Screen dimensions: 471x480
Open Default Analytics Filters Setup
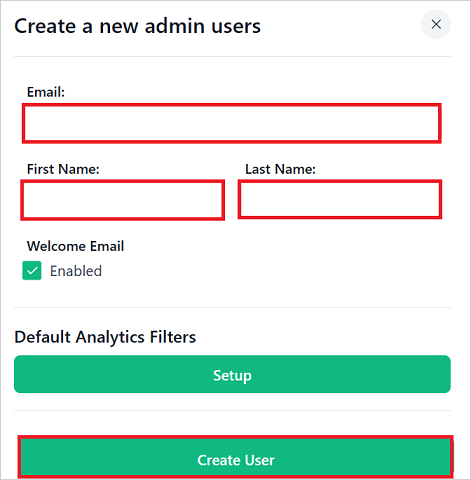tap(232, 374)
